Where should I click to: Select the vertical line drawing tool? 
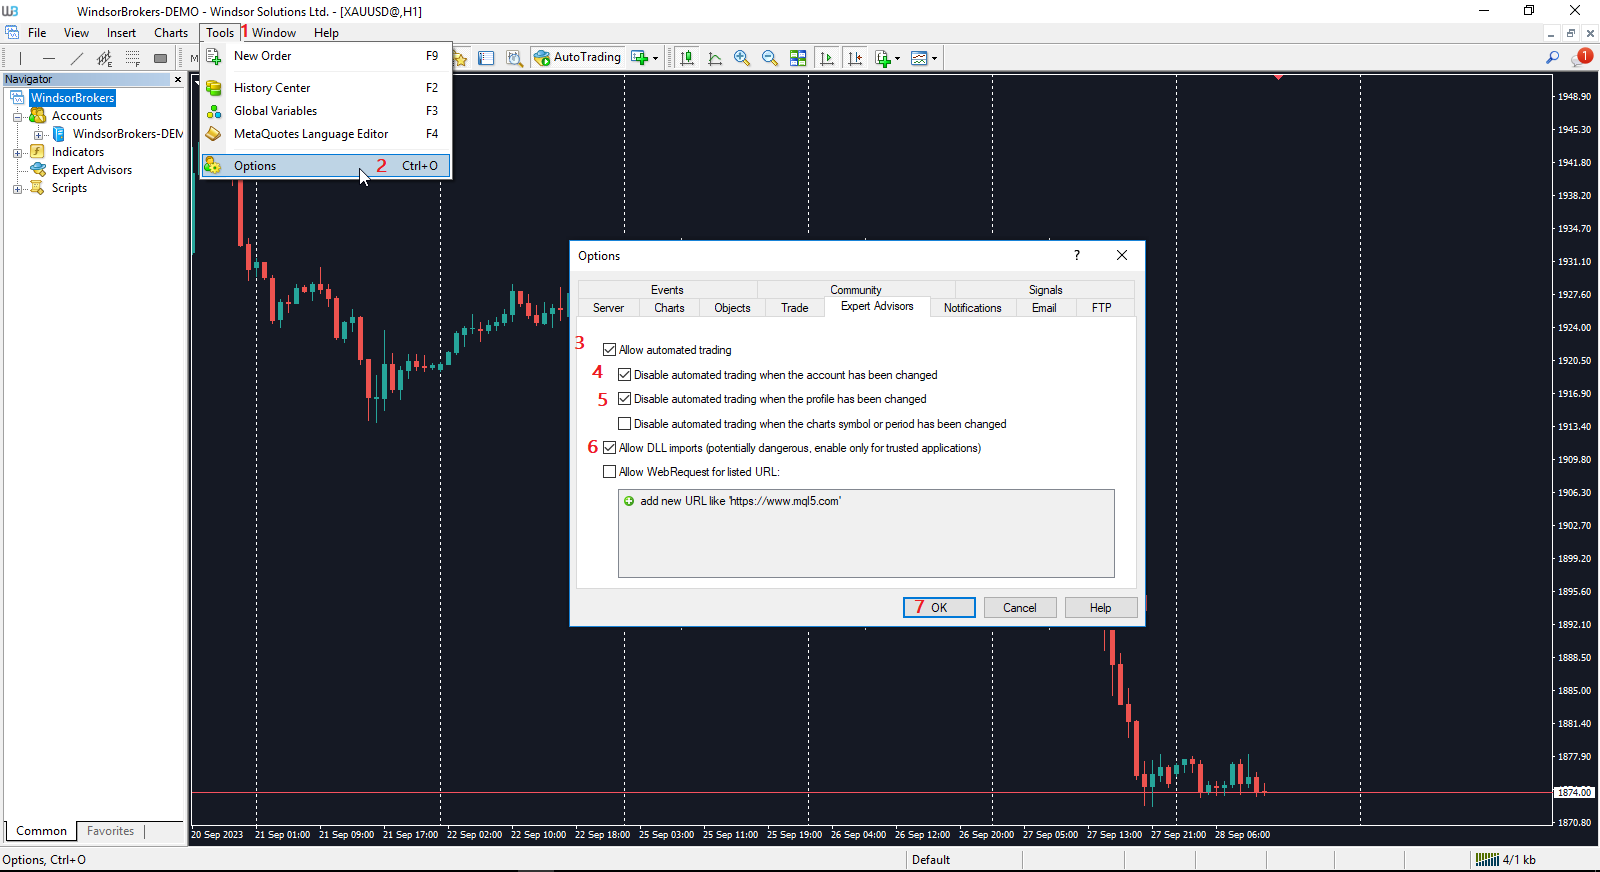(21, 58)
